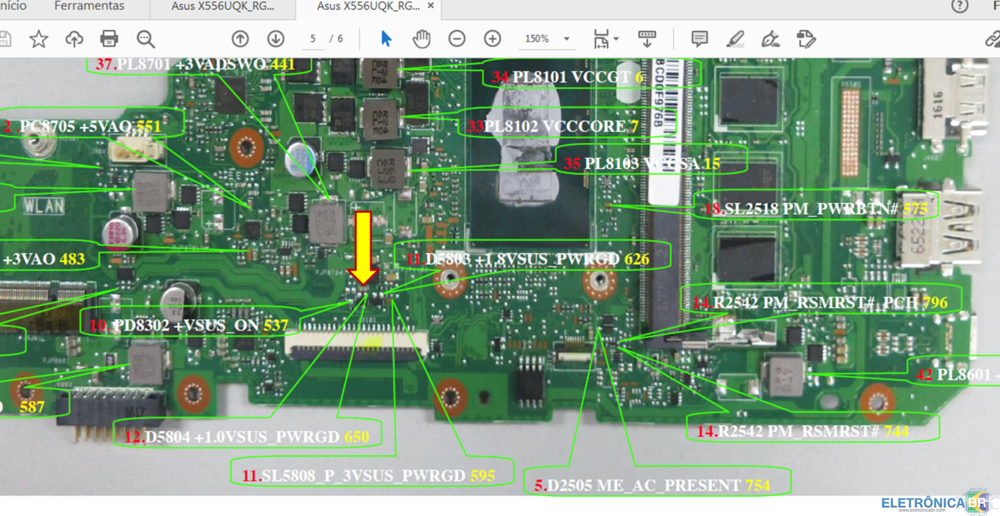Screen dimensions: 1000x516
Task: Select the arrow selection tool
Action: [387, 39]
